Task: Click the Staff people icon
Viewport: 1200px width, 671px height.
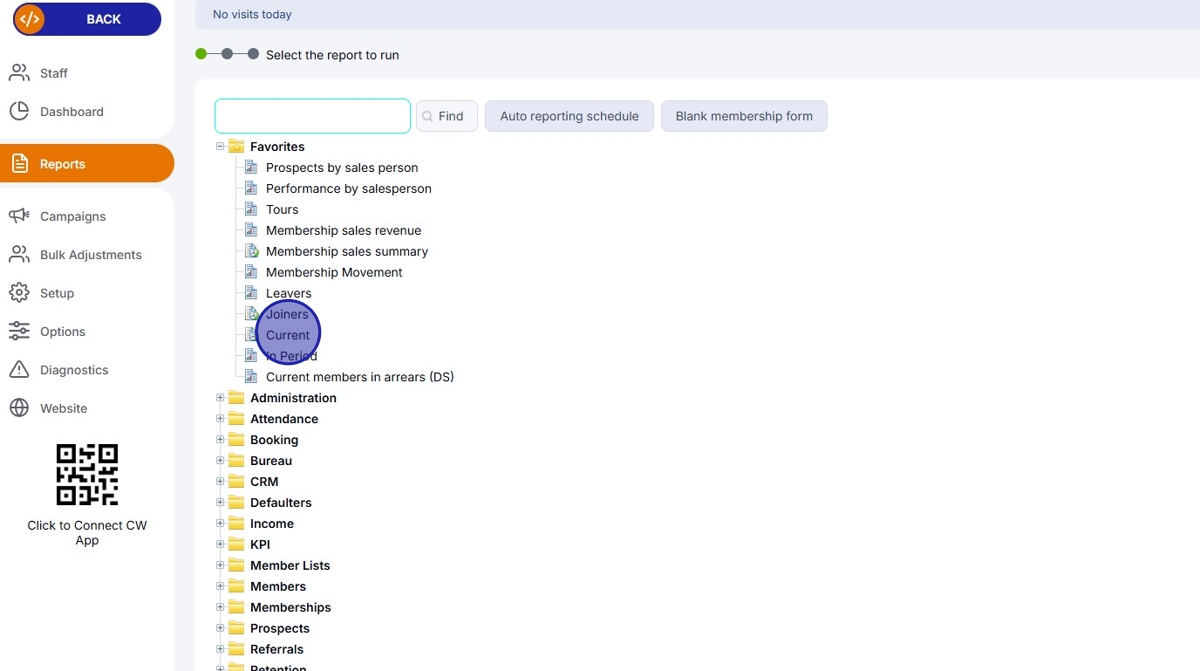Action: click(19, 73)
